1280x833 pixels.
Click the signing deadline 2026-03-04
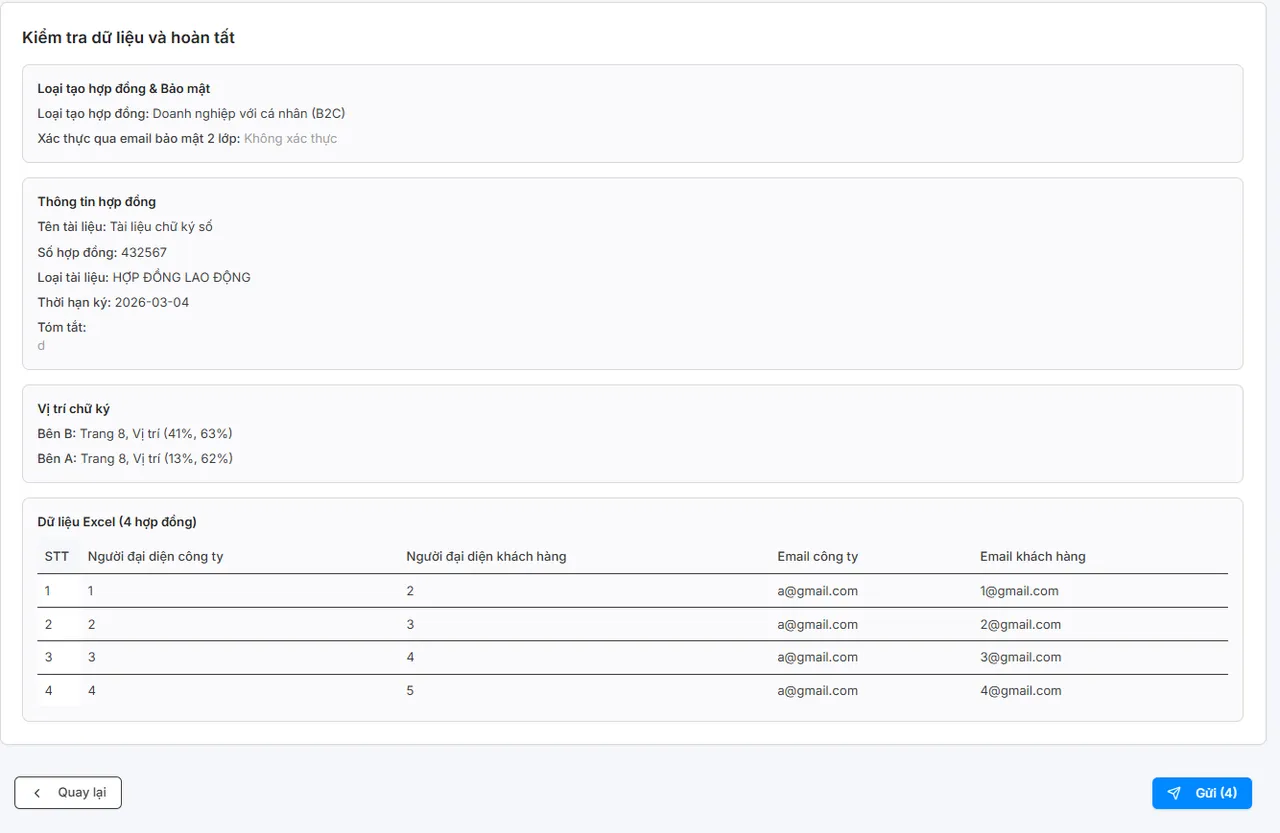click(152, 303)
